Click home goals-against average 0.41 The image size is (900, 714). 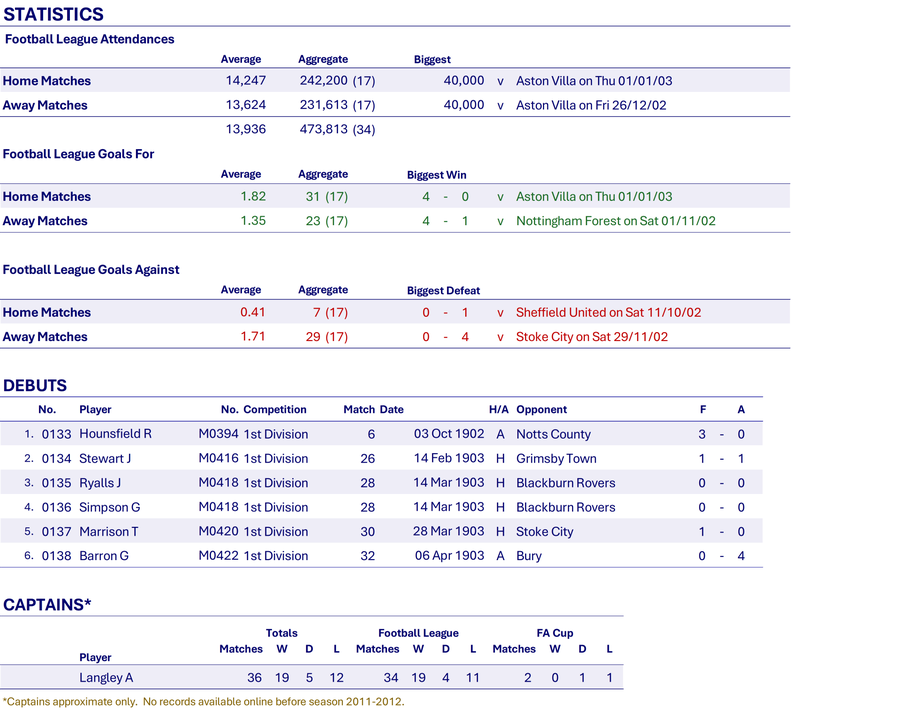click(253, 312)
